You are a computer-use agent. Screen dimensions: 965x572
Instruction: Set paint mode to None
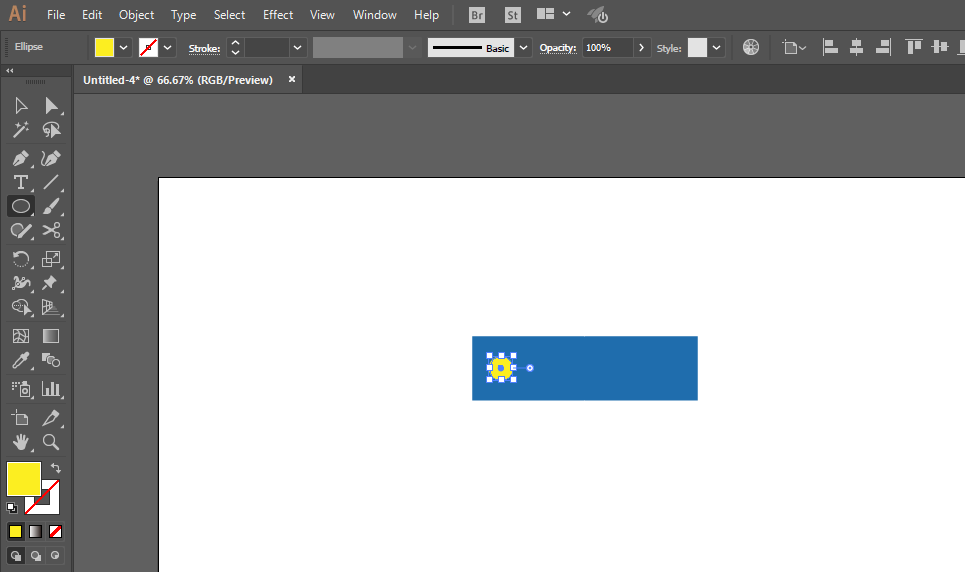pyautogui.click(x=56, y=531)
